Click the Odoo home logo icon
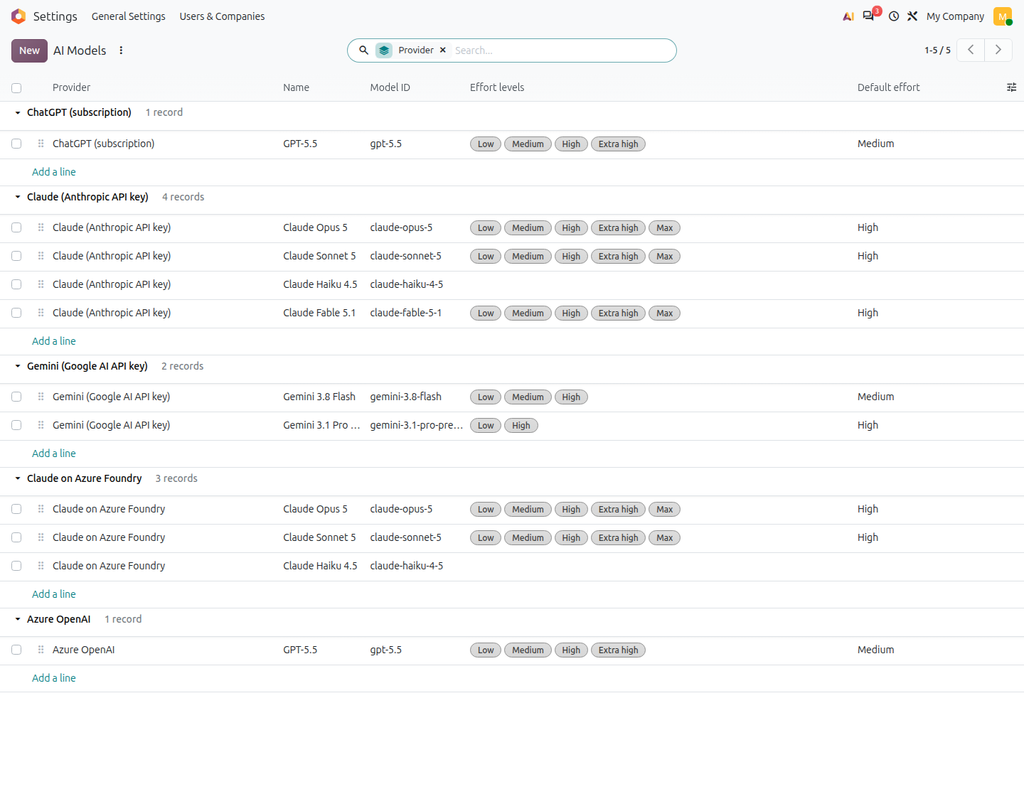Image resolution: width=1024 pixels, height=789 pixels. click(18, 16)
